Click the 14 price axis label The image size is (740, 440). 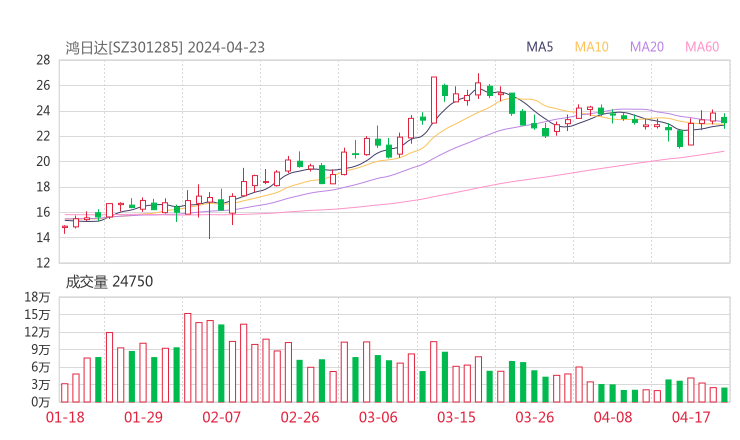pyautogui.click(x=43, y=237)
